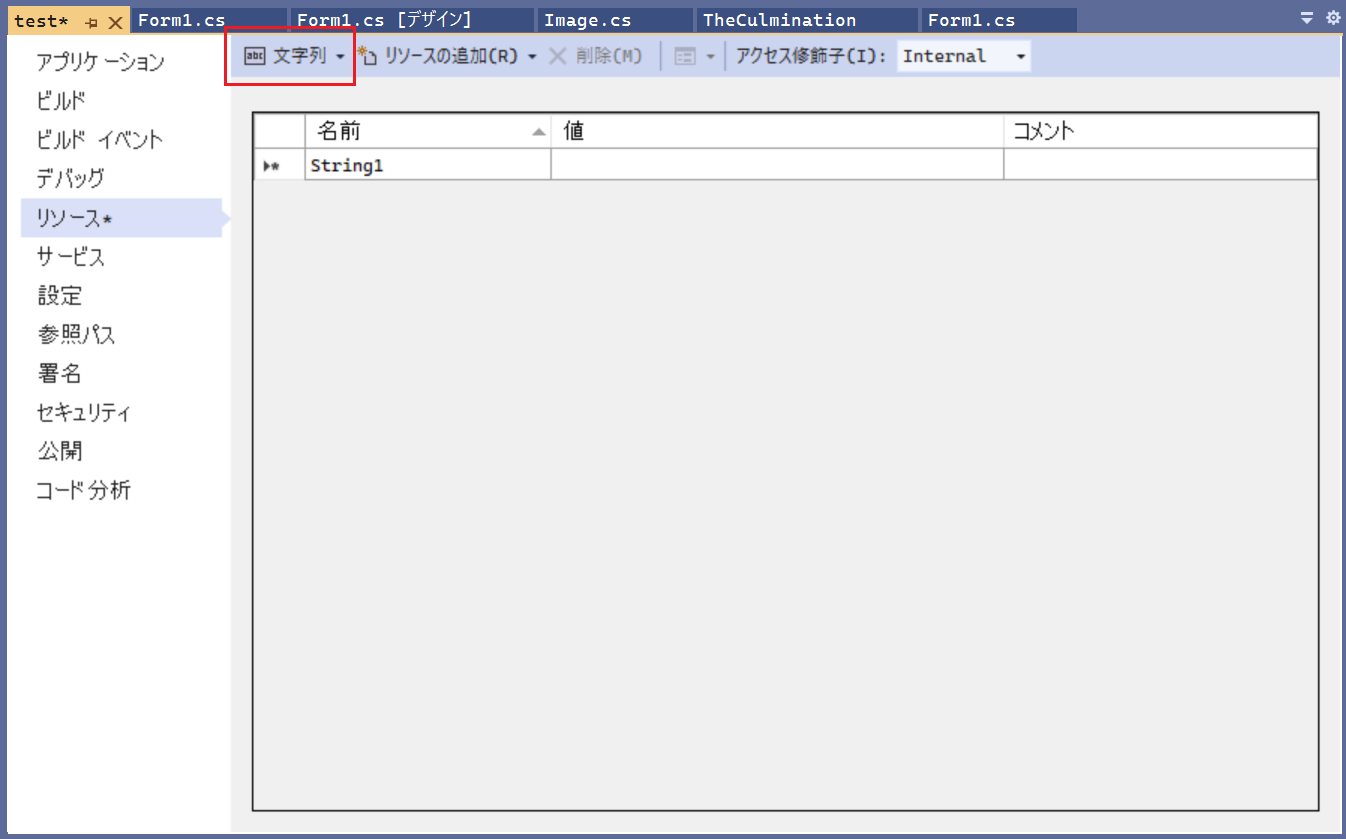1346x839 pixels.
Task: Open the tab well gear settings
Action: pyautogui.click(x=1332, y=18)
